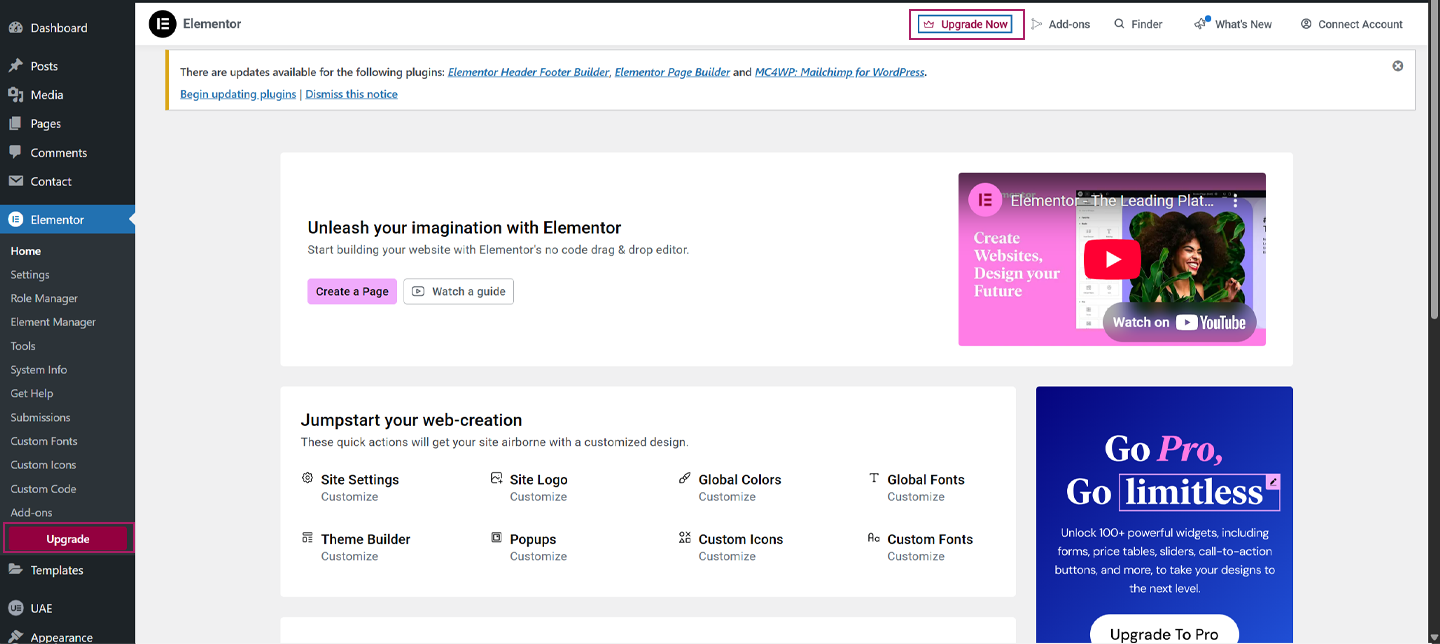1440x644 pixels.
Task: Click the Connect Account user icon
Action: (1306, 24)
